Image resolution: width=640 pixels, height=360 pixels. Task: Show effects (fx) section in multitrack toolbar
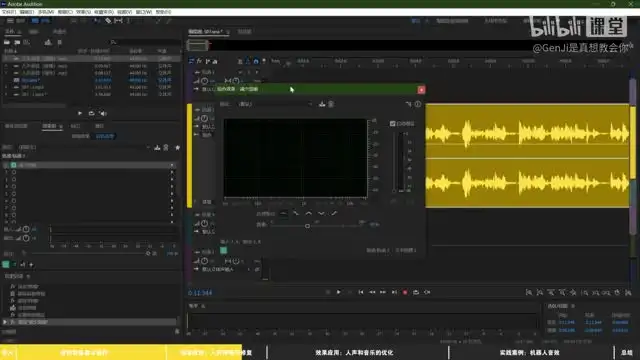(199, 61)
